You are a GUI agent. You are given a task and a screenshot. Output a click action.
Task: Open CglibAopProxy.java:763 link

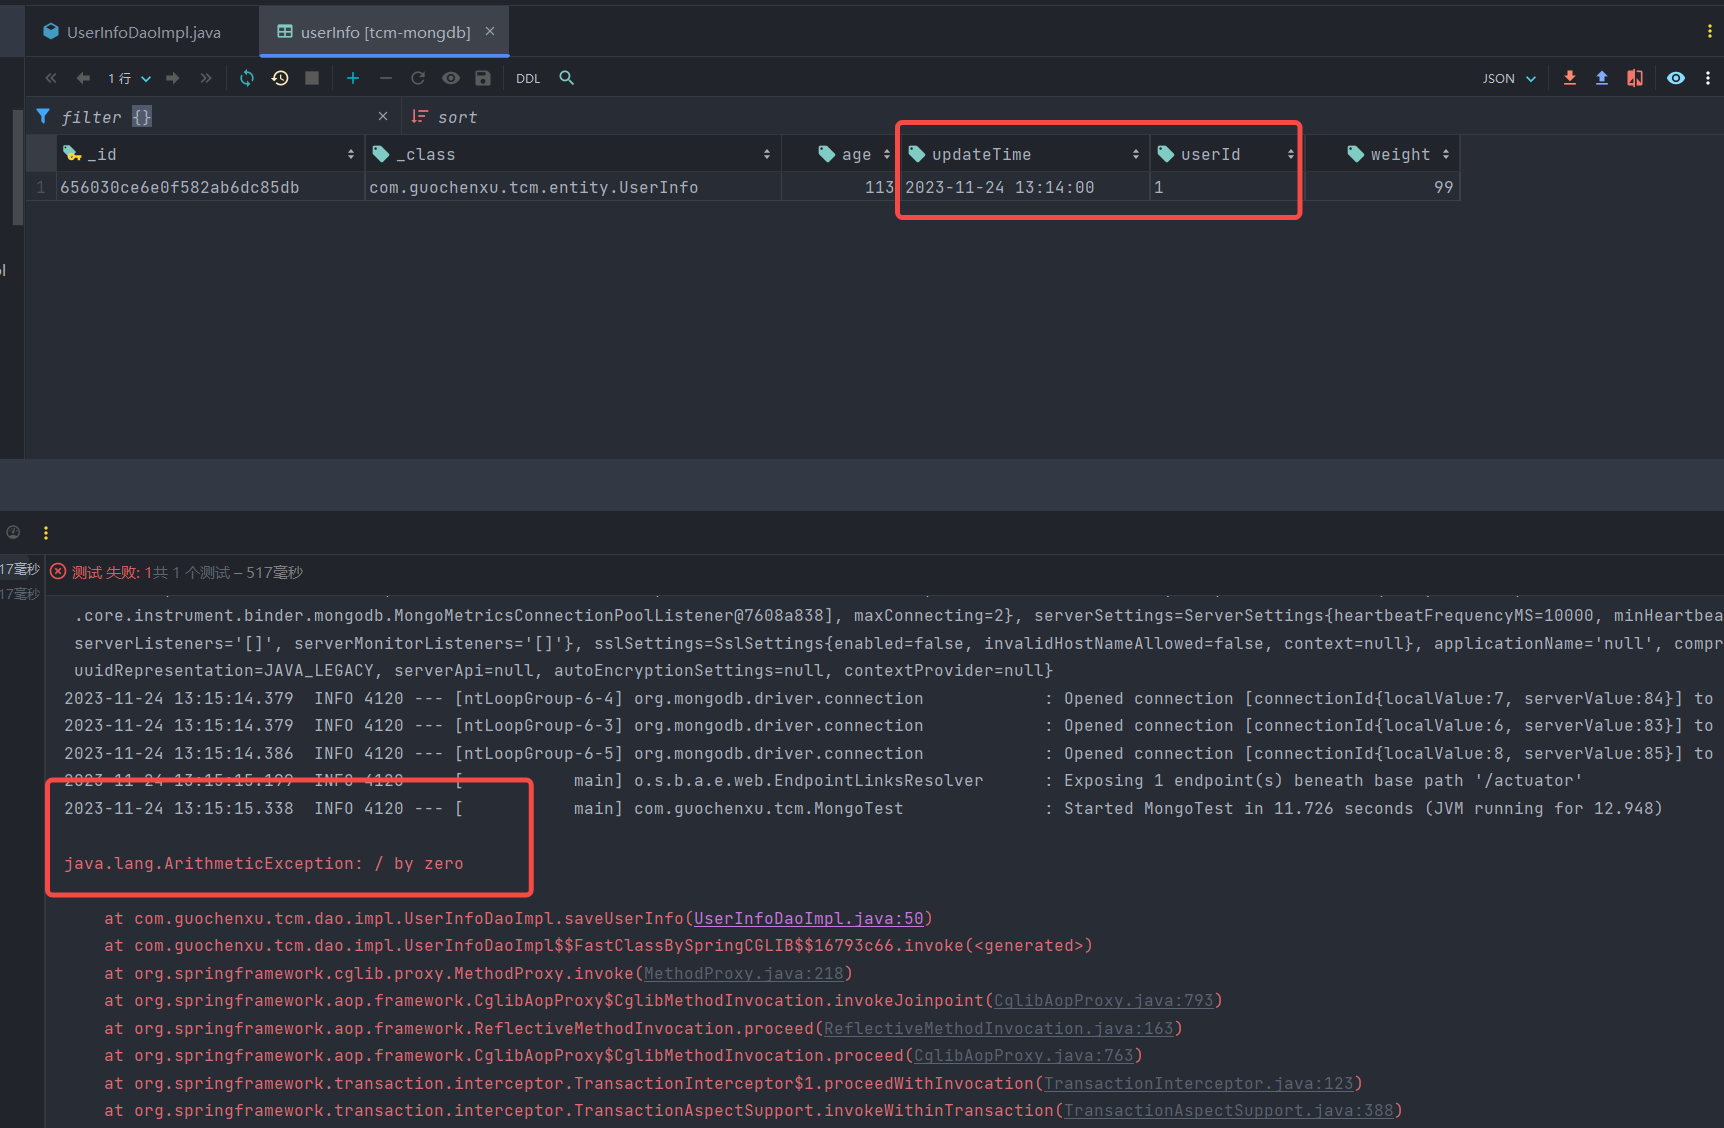(x=1024, y=1055)
